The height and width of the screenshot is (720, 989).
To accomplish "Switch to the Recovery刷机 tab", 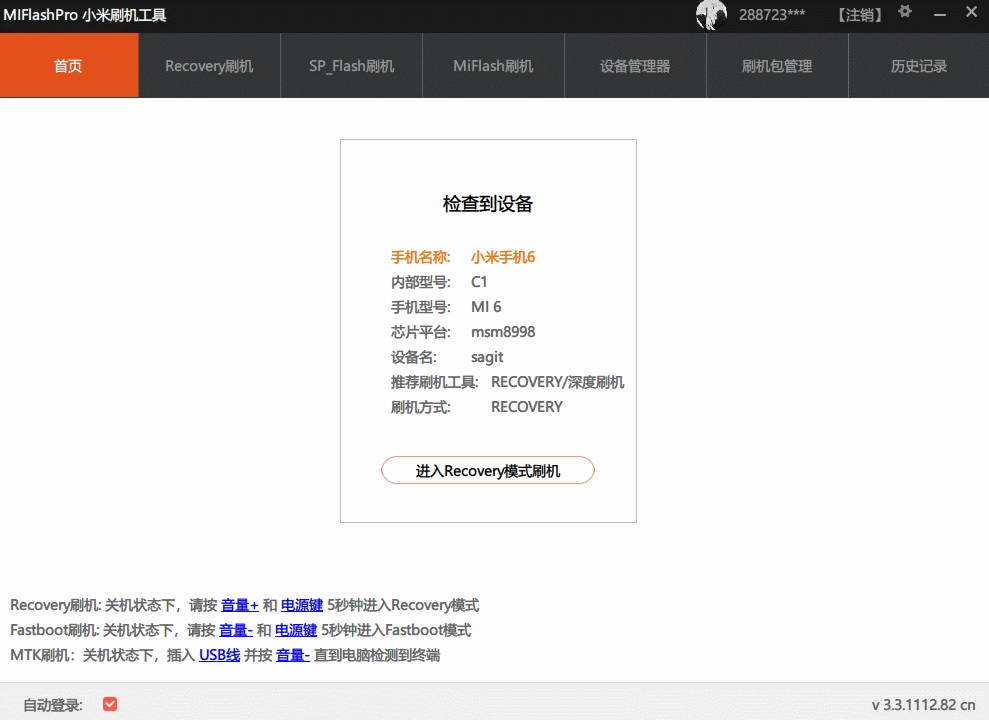I will [208, 65].
